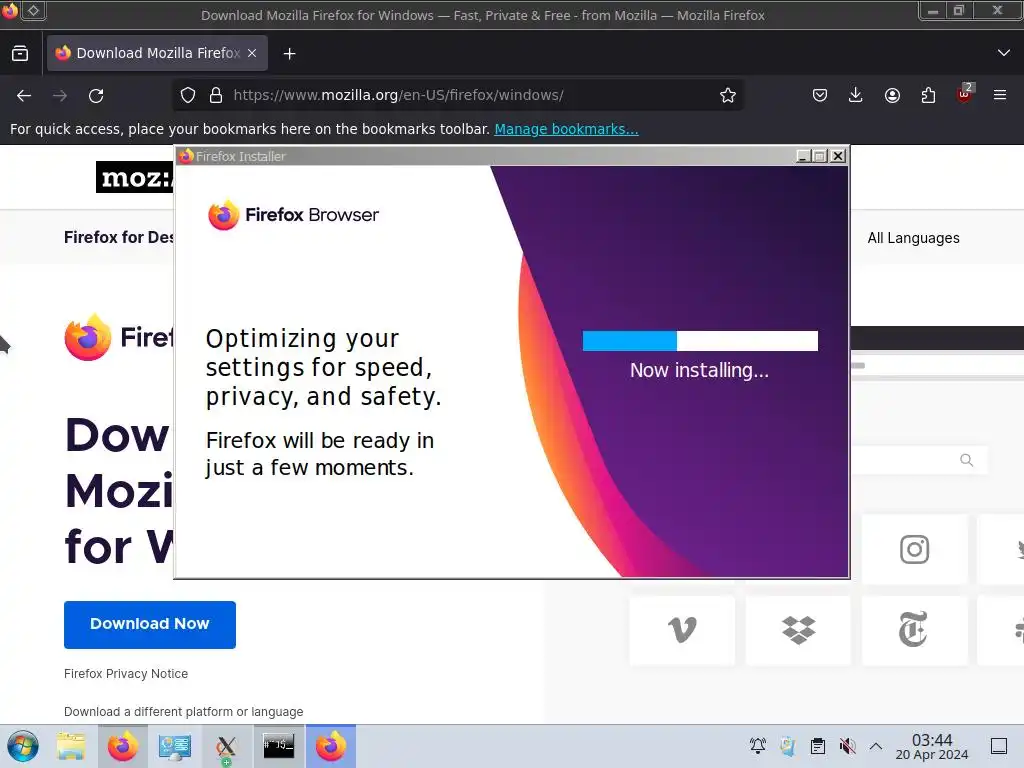Toggle the window pin diamond button
Viewport: 1024px width, 768px height.
point(34,10)
